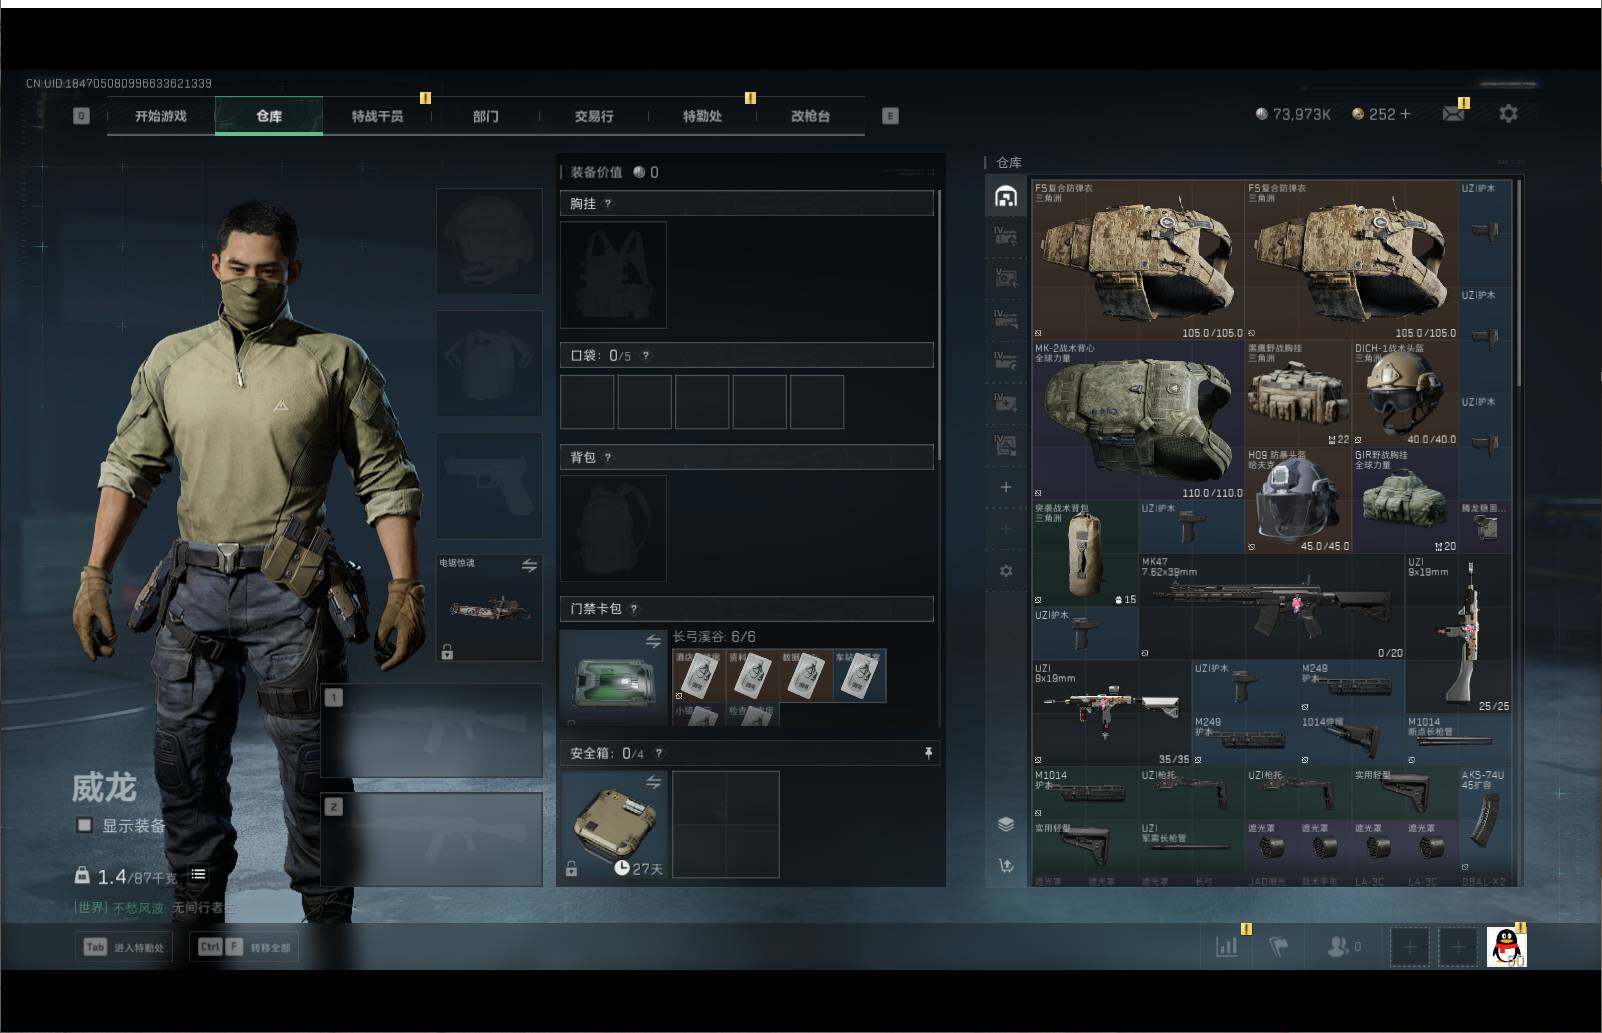Select the 电锯惊魂 melee weapon slot
The image size is (1602, 1033).
(489, 608)
